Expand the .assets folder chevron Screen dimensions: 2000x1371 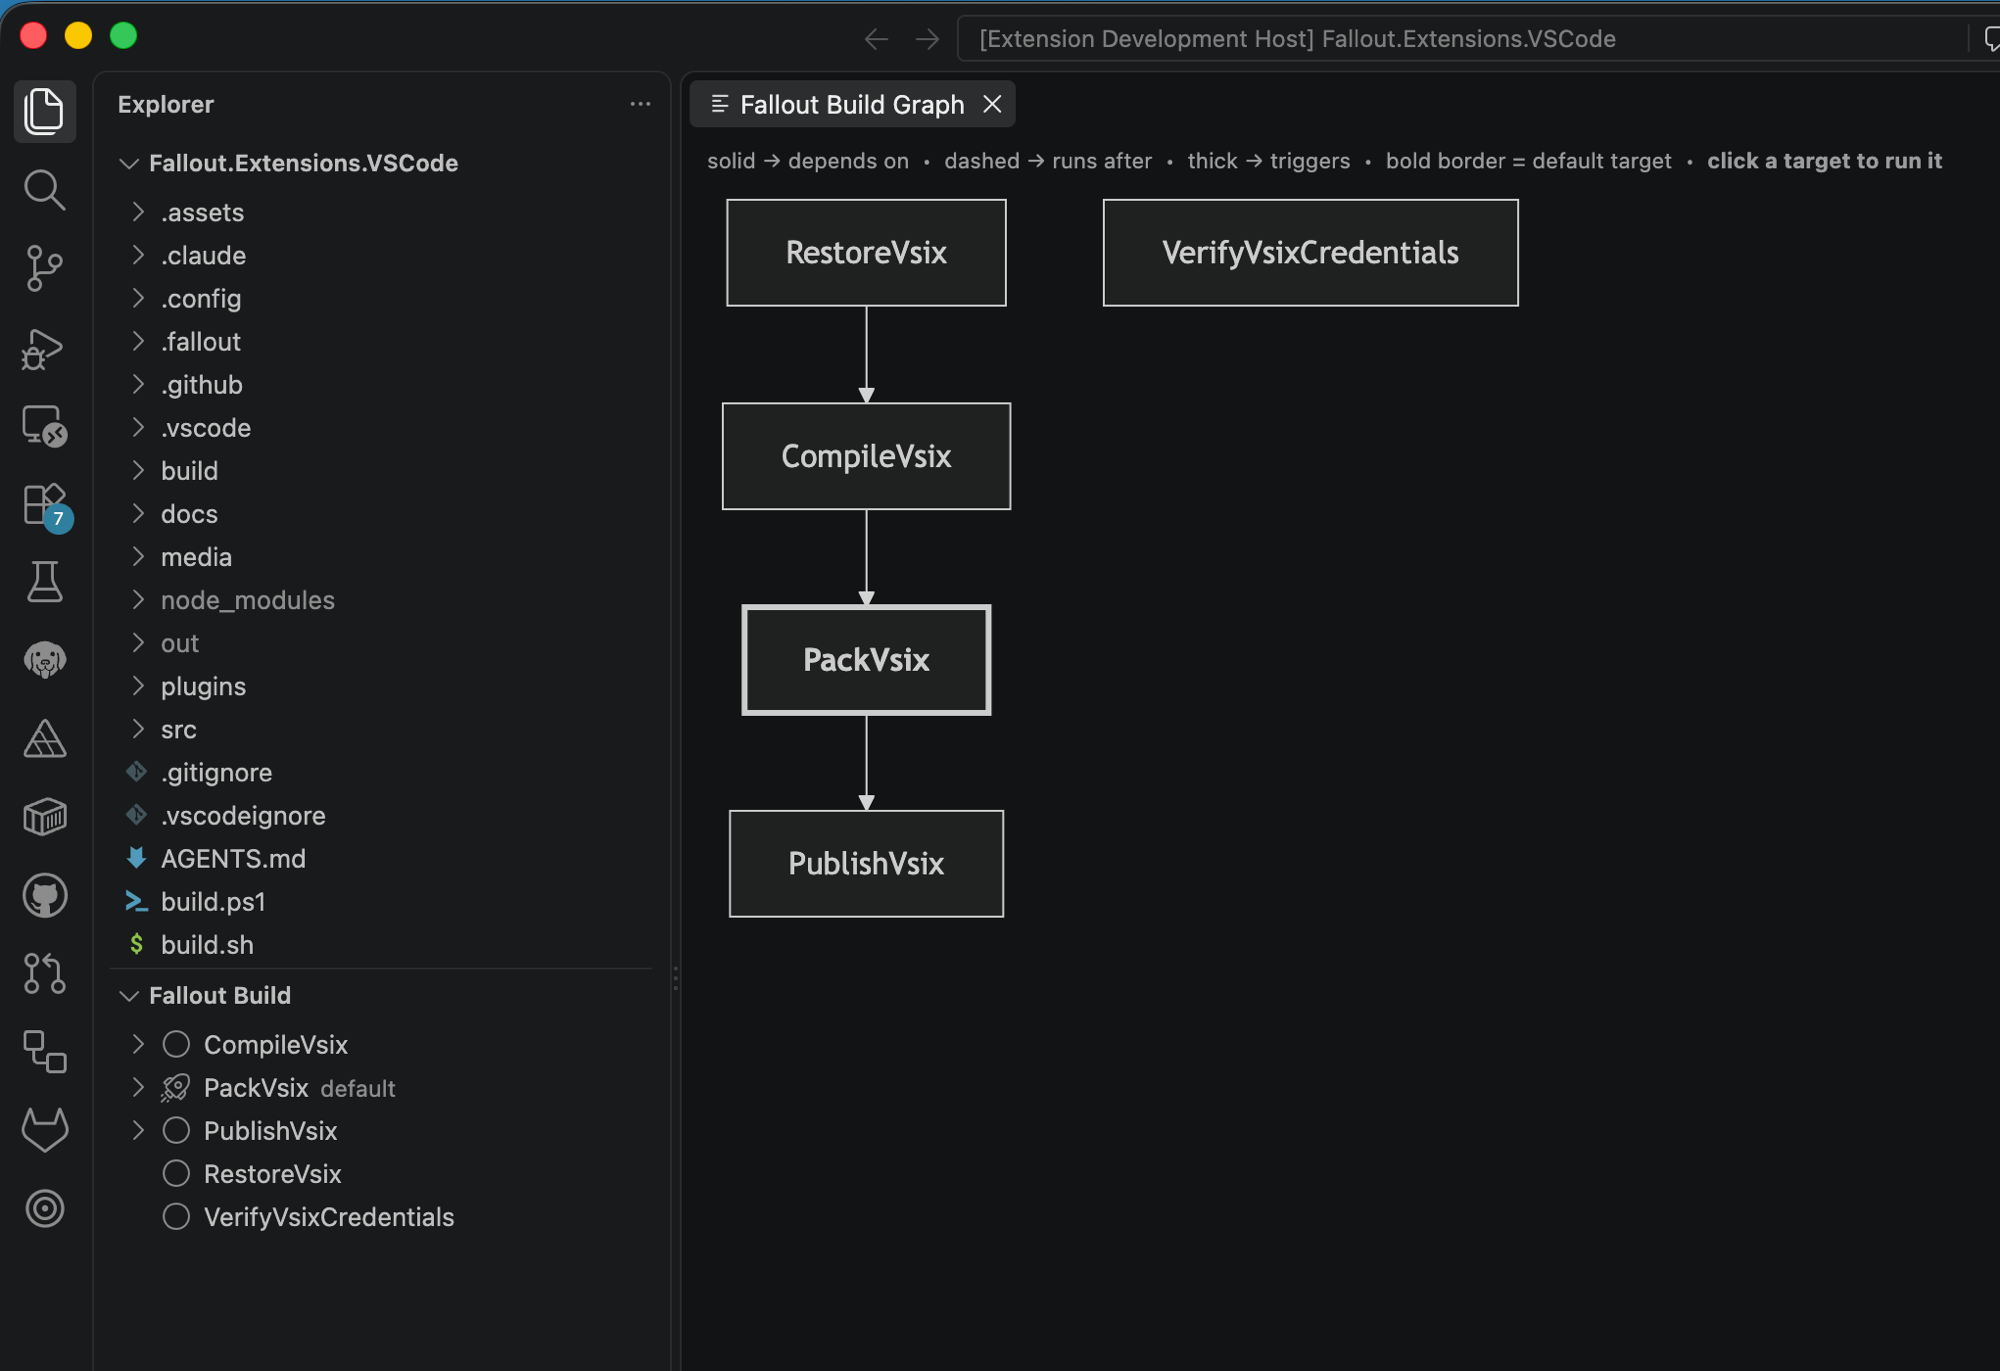click(139, 212)
